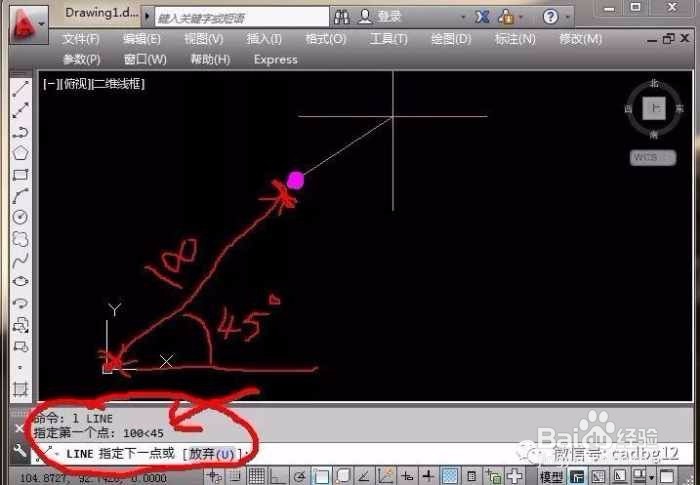Open the 编辑(E) menu
The image size is (700, 485).
pyautogui.click(x=142, y=39)
